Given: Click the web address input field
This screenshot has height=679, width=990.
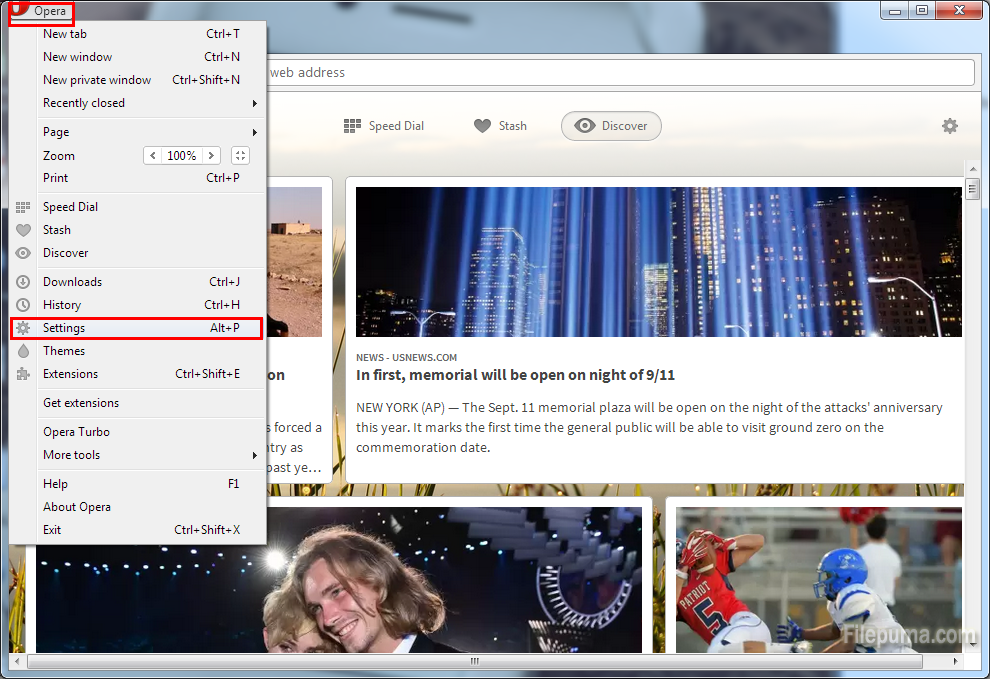Looking at the screenshot, I should (x=620, y=73).
